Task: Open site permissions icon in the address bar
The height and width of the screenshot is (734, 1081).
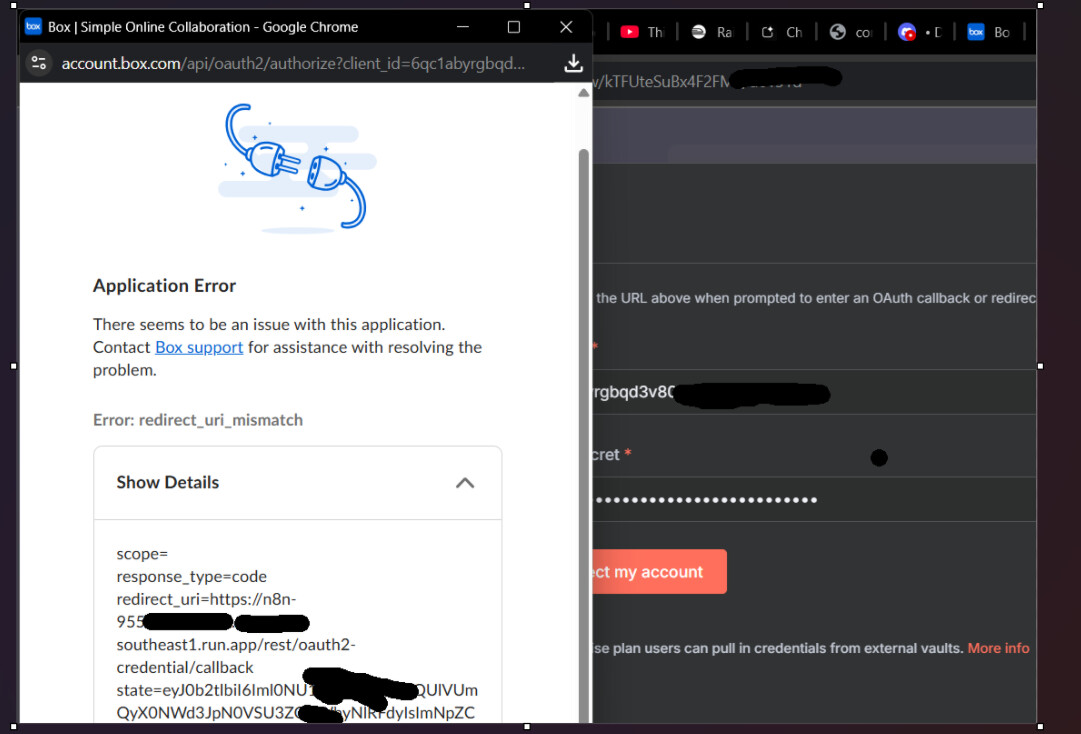Action: click(38, 63)
